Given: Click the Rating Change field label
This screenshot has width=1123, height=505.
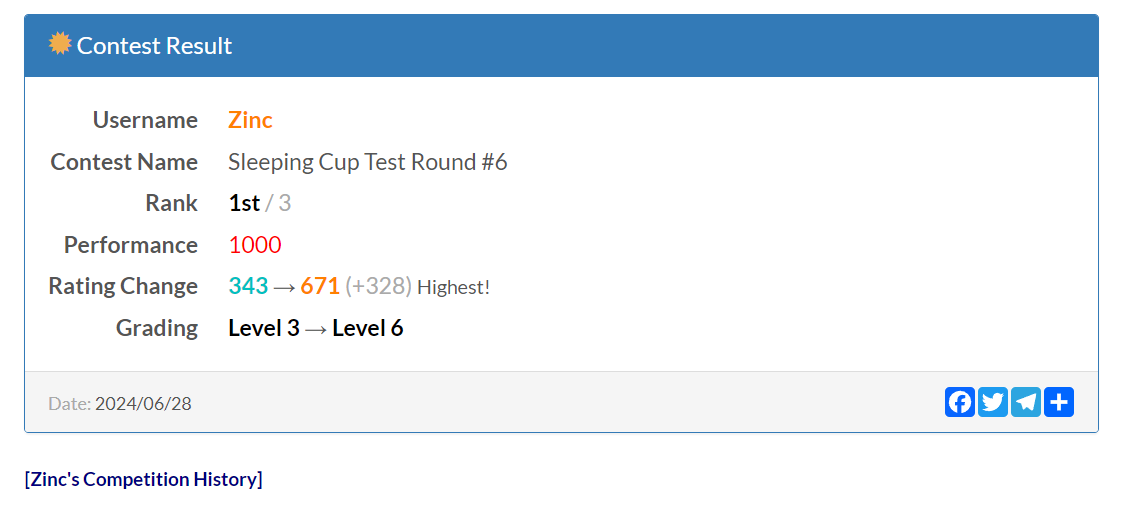Looking at the screenshot, I should click(x=123, y=286).
